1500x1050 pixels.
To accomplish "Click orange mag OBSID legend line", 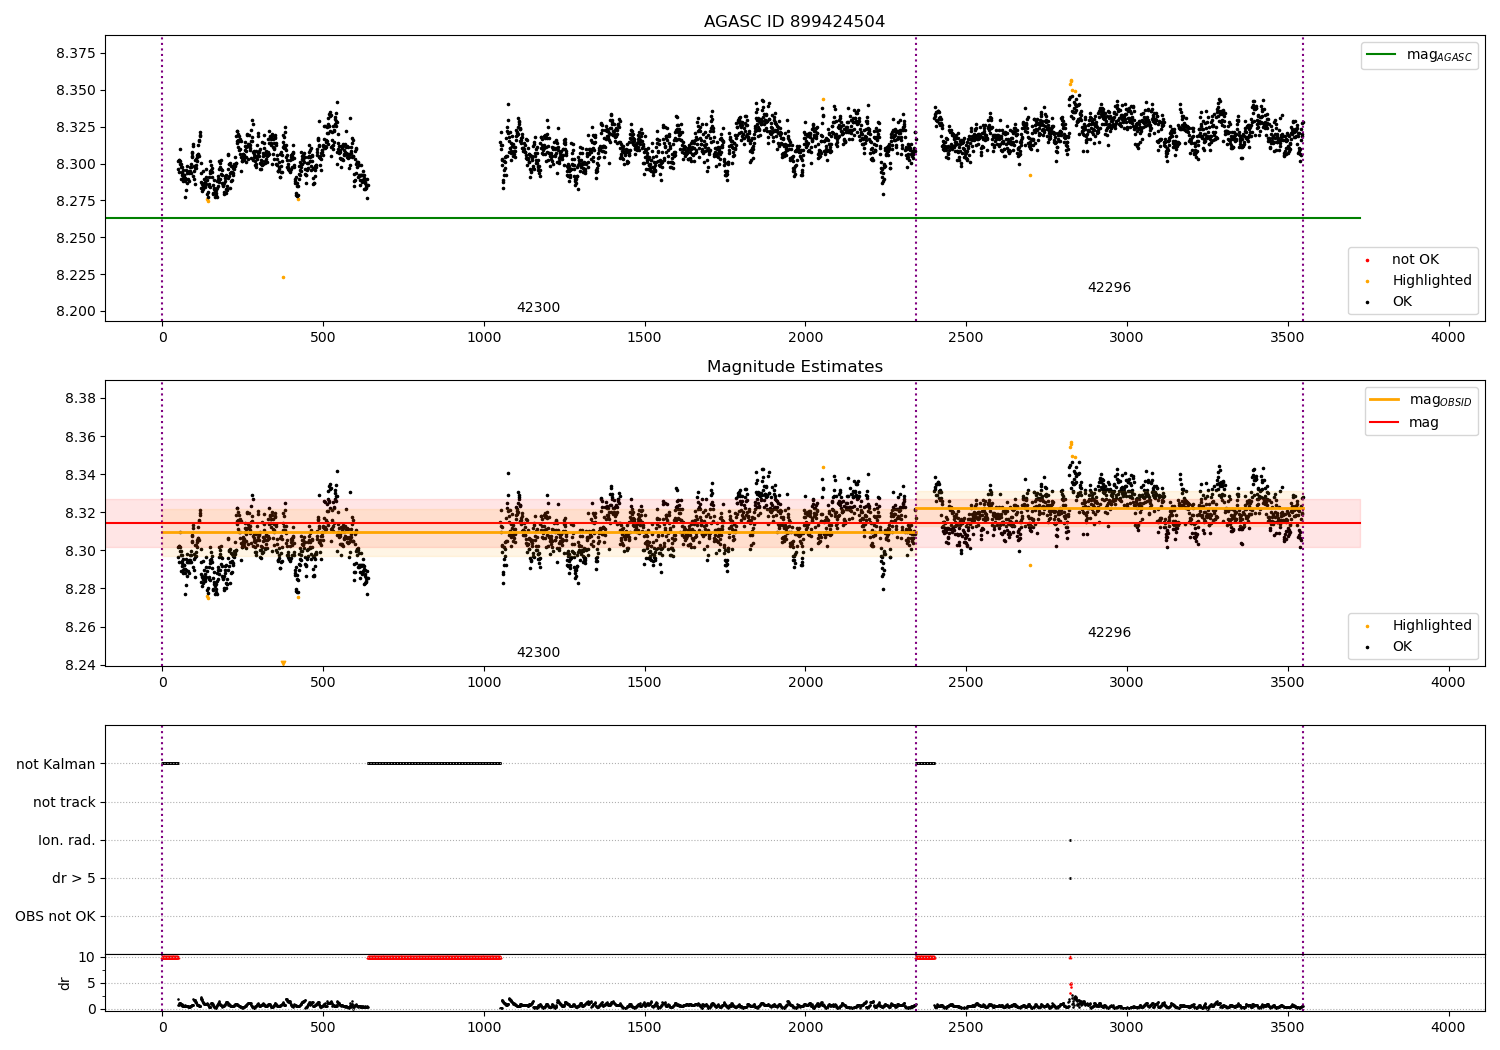I will click(1385, 400).
